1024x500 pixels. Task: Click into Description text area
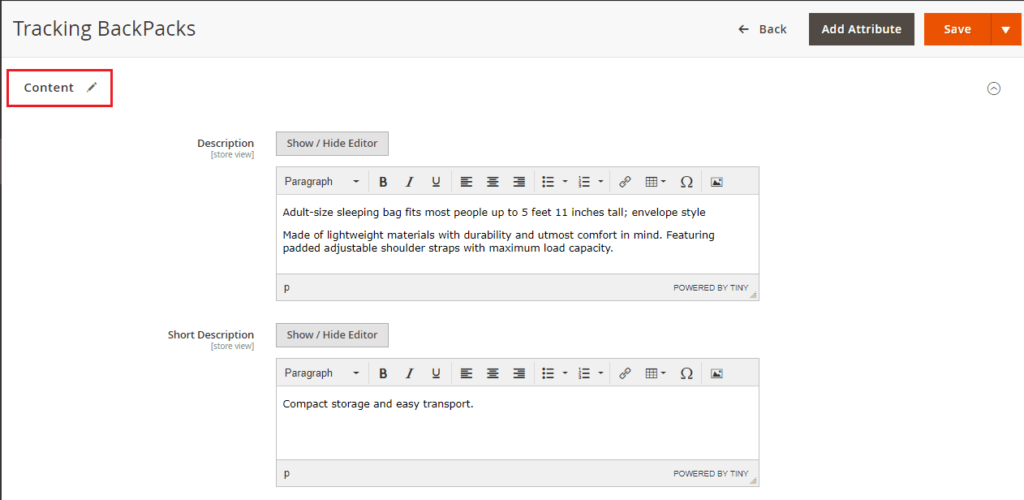click(x=518, y=234)
